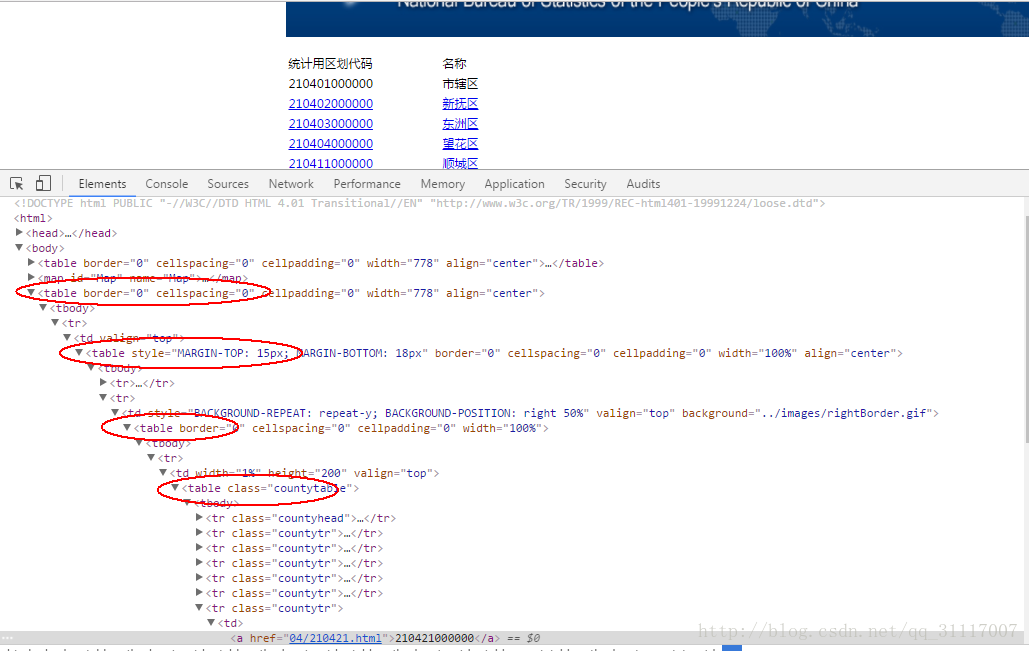Select the html tag line
The width and height of the screenshot is (1029, 651).
click(33, 218)
